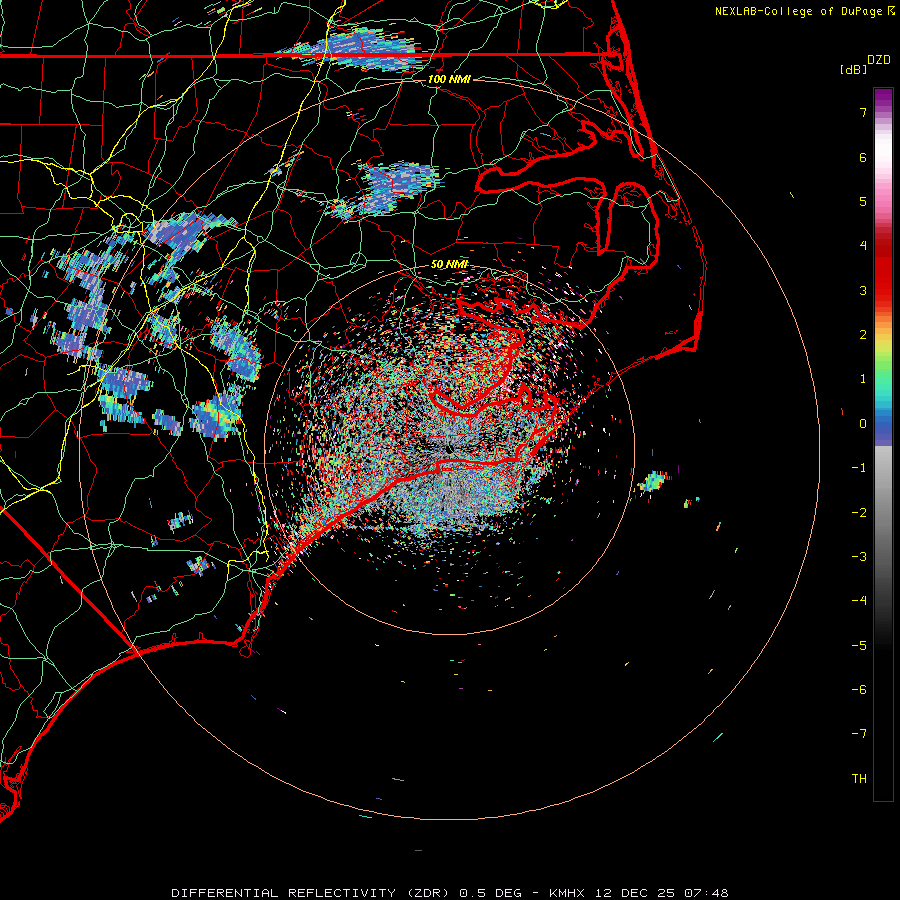900x900 pixels.
Task: Click the purple top of the ZDR color bar
Action: pyautogui.click(x=883, y=98)
